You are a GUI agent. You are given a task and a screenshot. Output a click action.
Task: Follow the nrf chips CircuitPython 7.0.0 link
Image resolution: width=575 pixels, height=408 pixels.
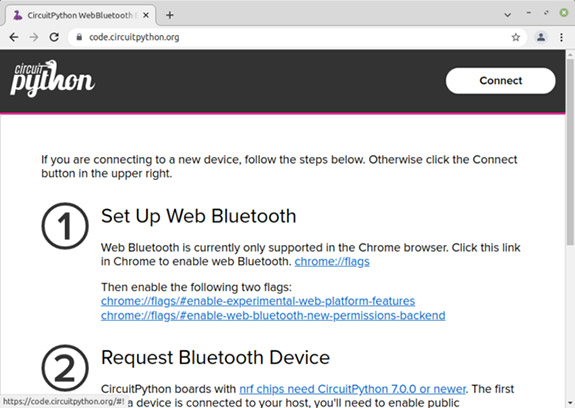click(352, 389)
